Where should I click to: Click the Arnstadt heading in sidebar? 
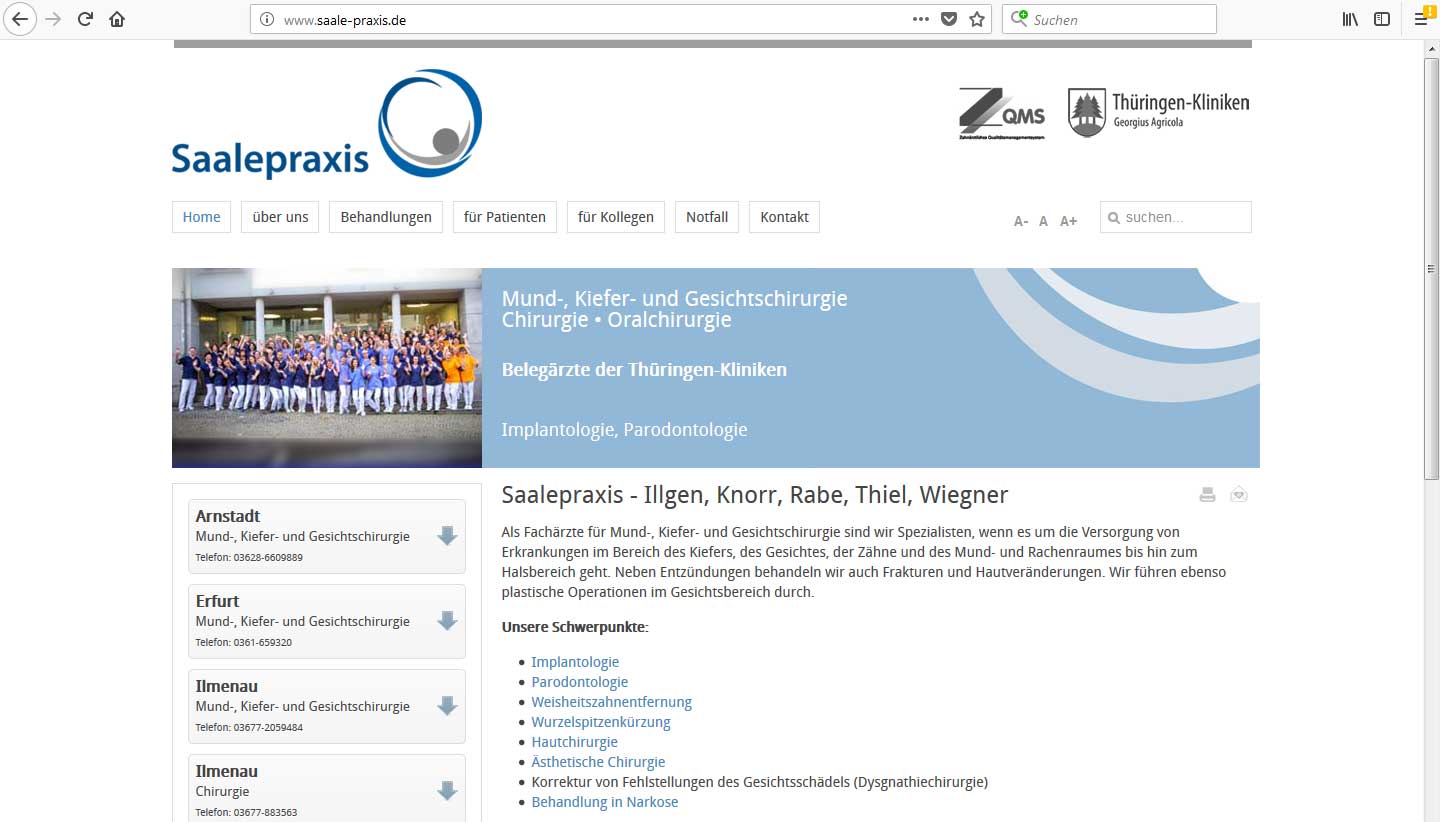tap(228, 517)
